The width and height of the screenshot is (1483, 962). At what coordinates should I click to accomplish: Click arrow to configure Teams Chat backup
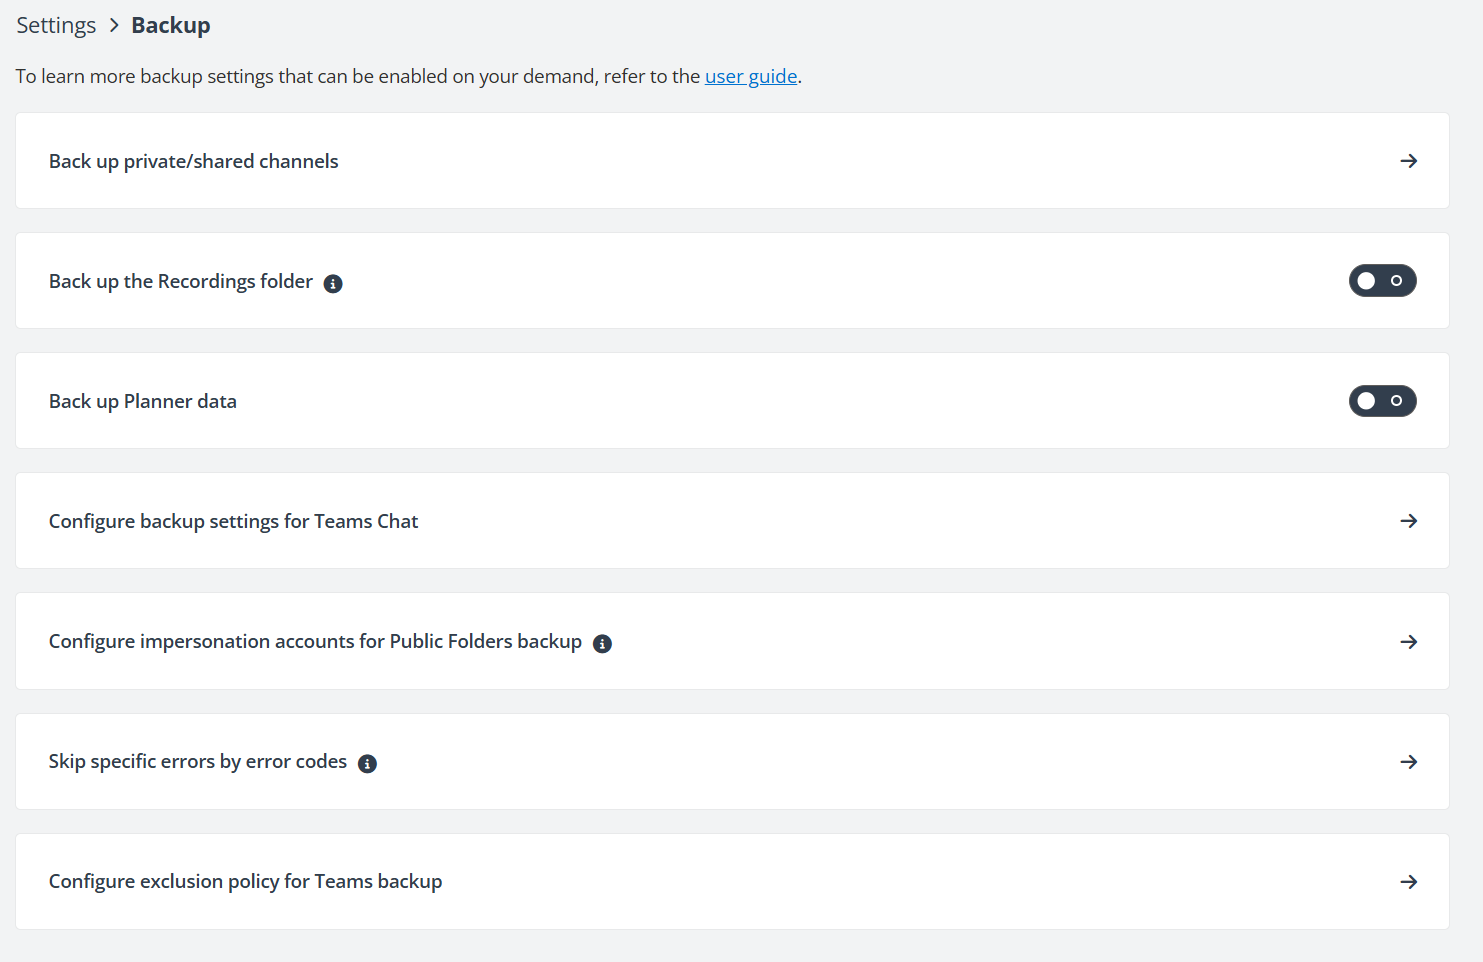(x=1409, y=521)
